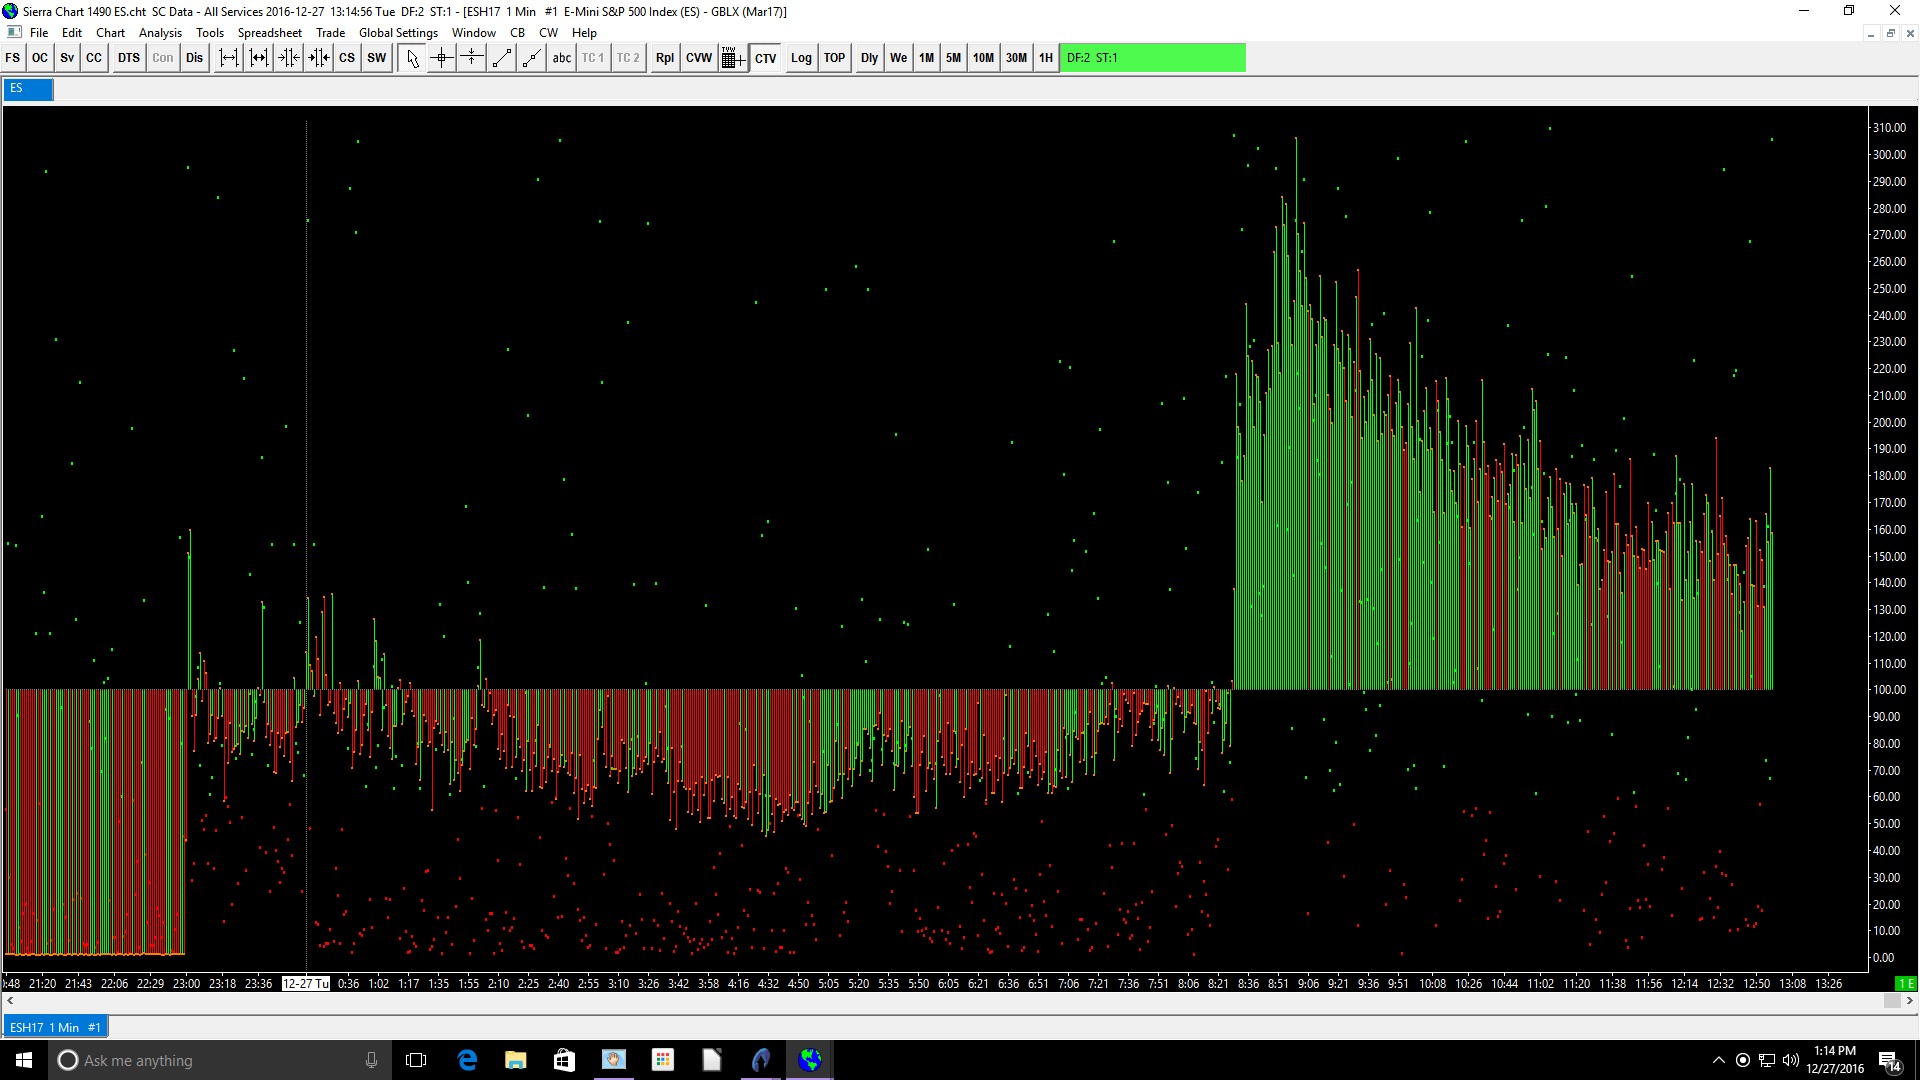The width and height of the screenshot is (1920, 1080).
Task: Select the chart values crosshair tool
Action: coord(442,58)
